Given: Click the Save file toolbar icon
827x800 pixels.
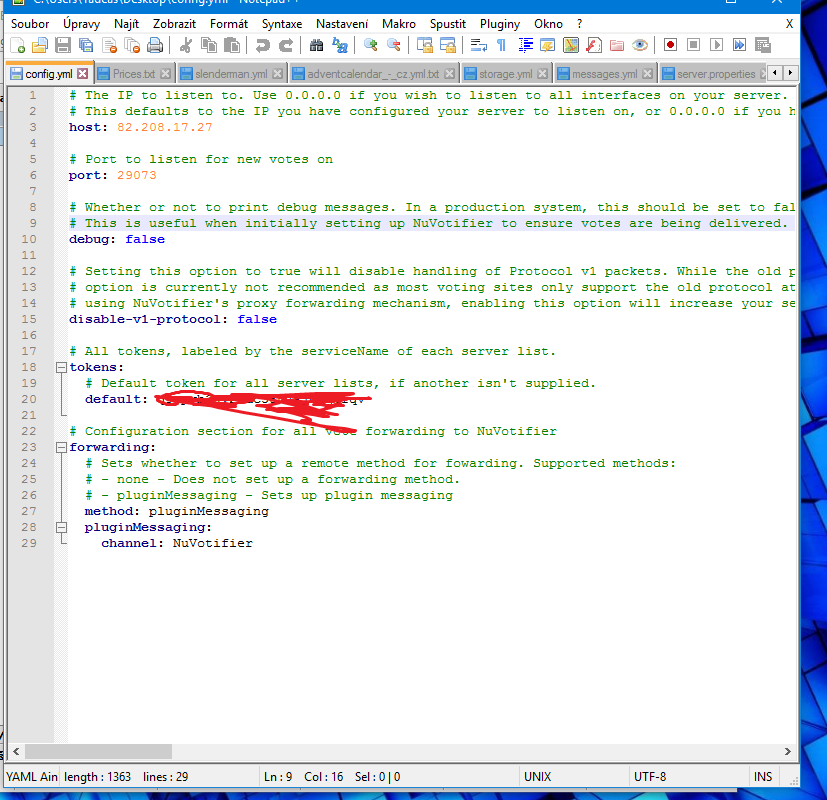Looking at the screenshot, I should (x=63, y=45).
